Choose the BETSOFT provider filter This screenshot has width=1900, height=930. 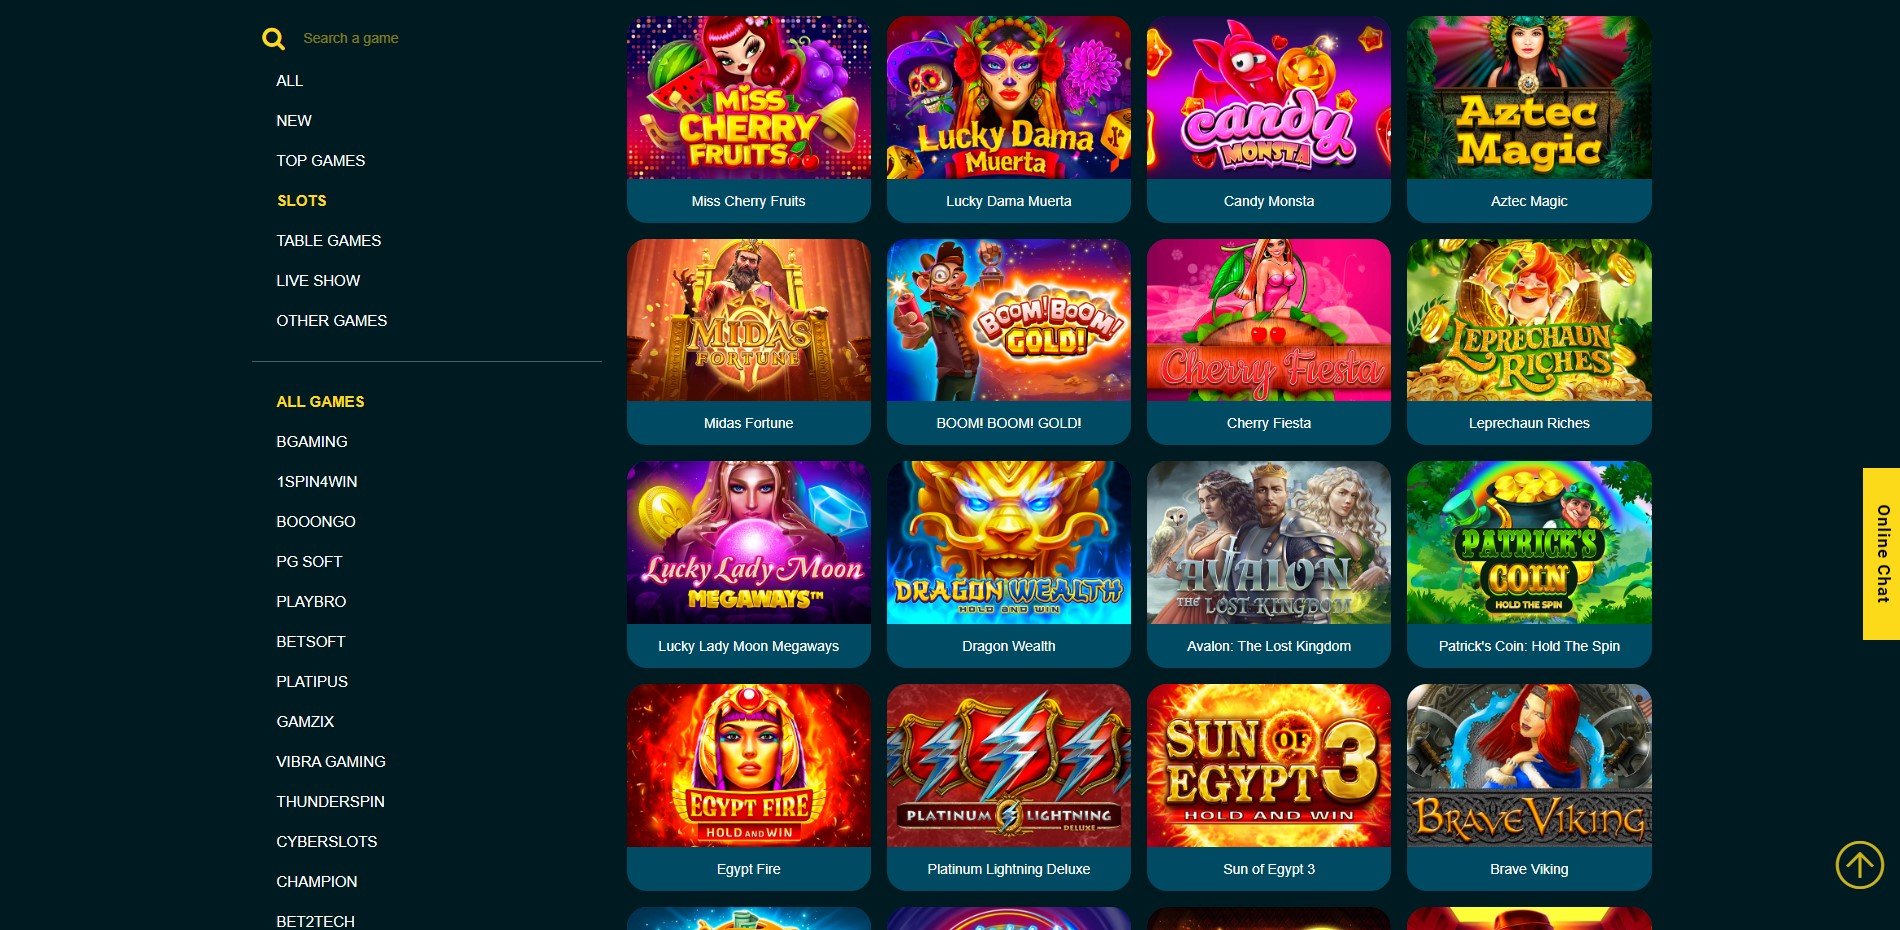(311, 642)
